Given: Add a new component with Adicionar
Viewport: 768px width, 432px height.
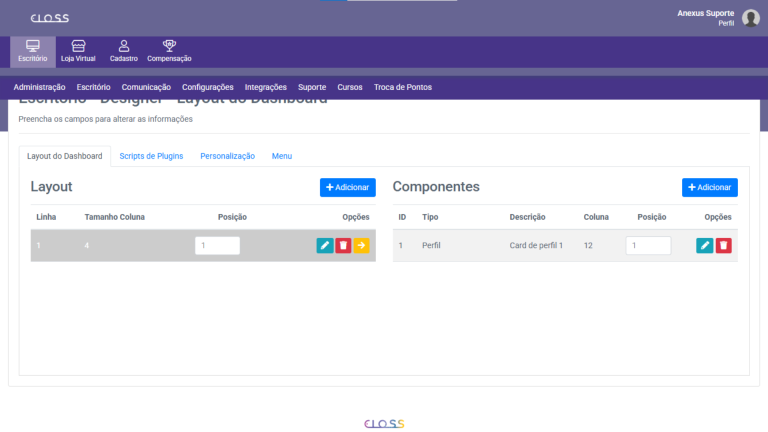Looking at the screenshot, I should coord(709,187).
